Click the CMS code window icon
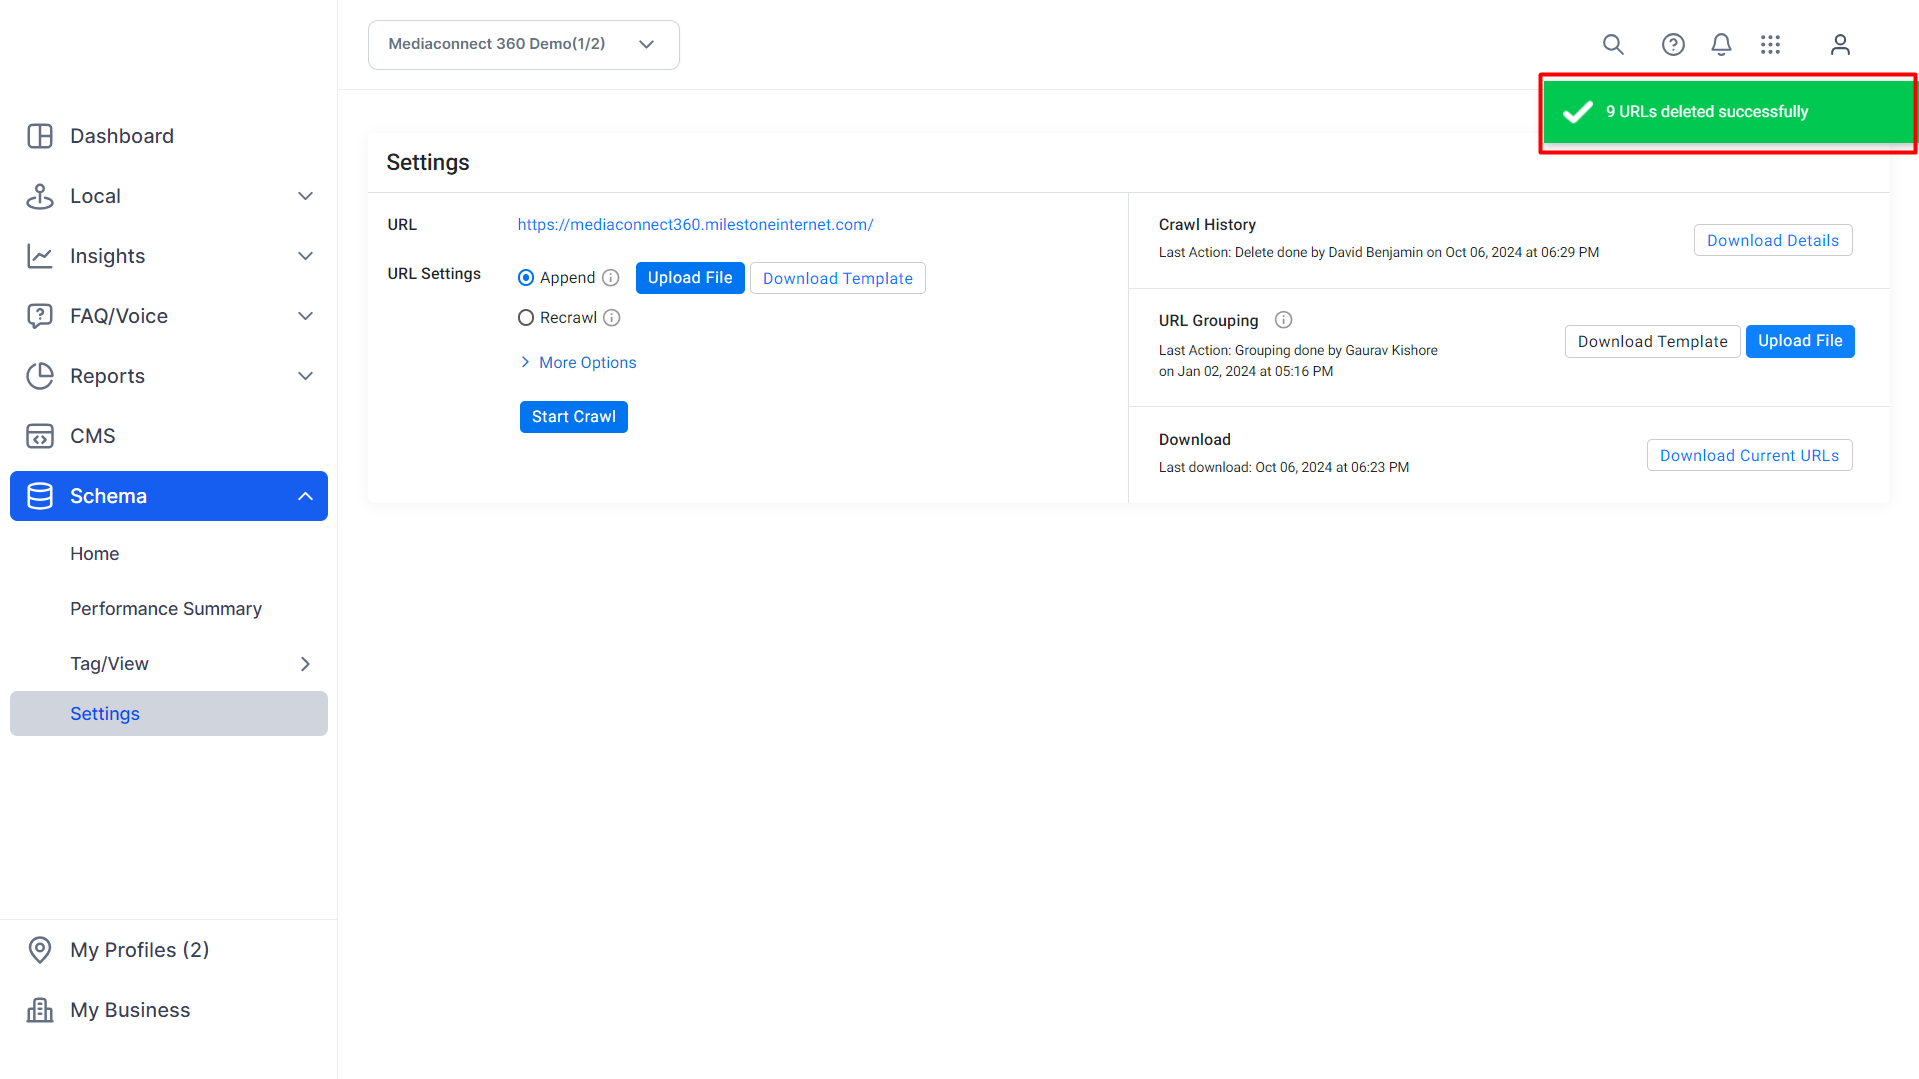The image size is (1919, 1079). tap(40, 436)
